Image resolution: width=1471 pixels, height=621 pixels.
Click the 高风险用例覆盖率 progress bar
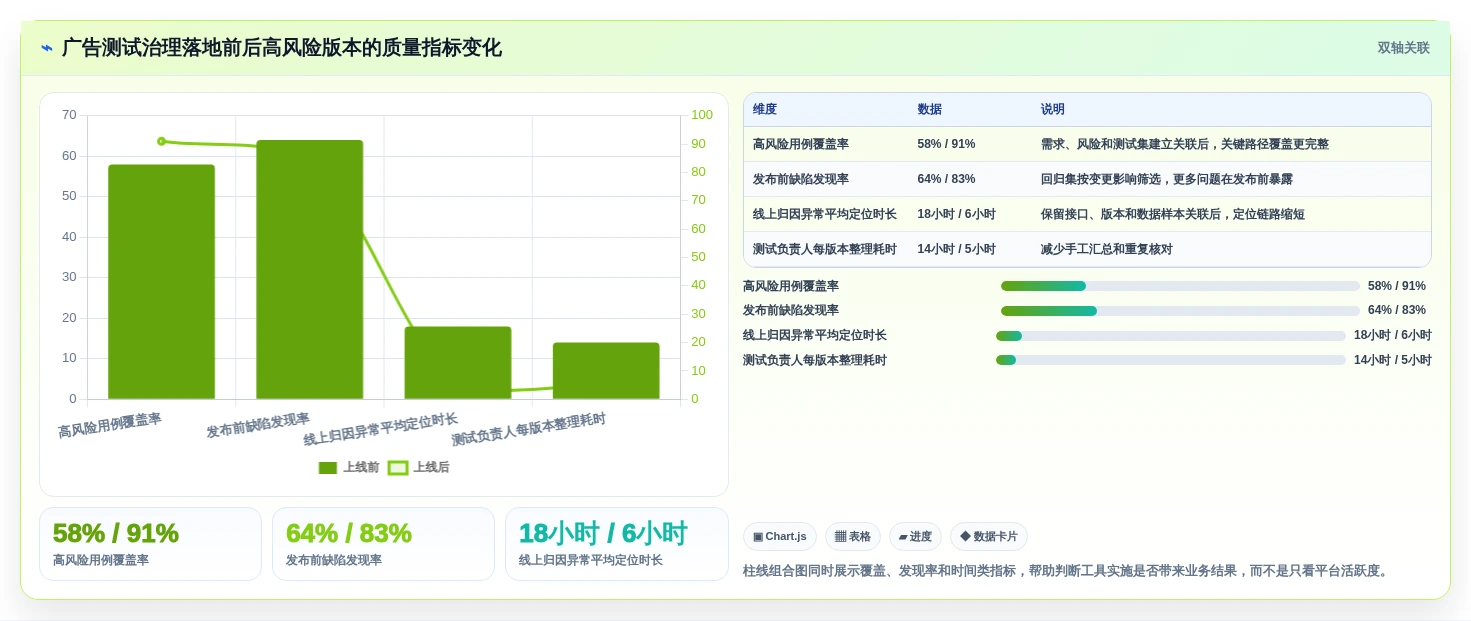pos(1180,286)
